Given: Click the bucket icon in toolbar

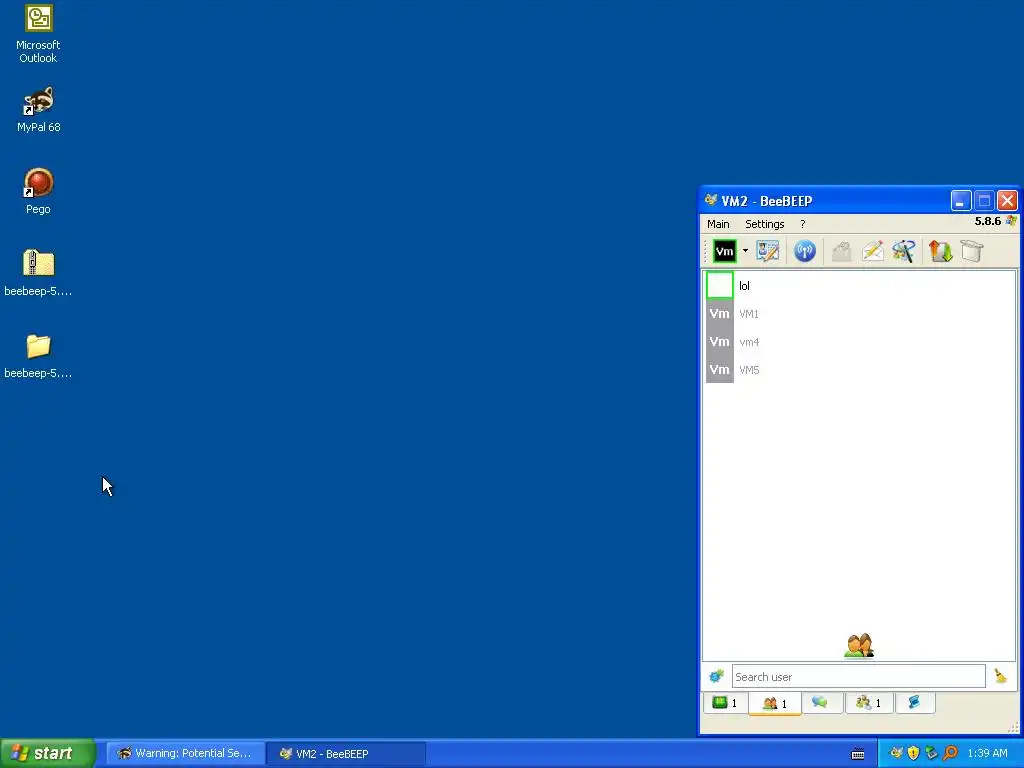Looking at the screenshot, I should click(x=972, y=251).
